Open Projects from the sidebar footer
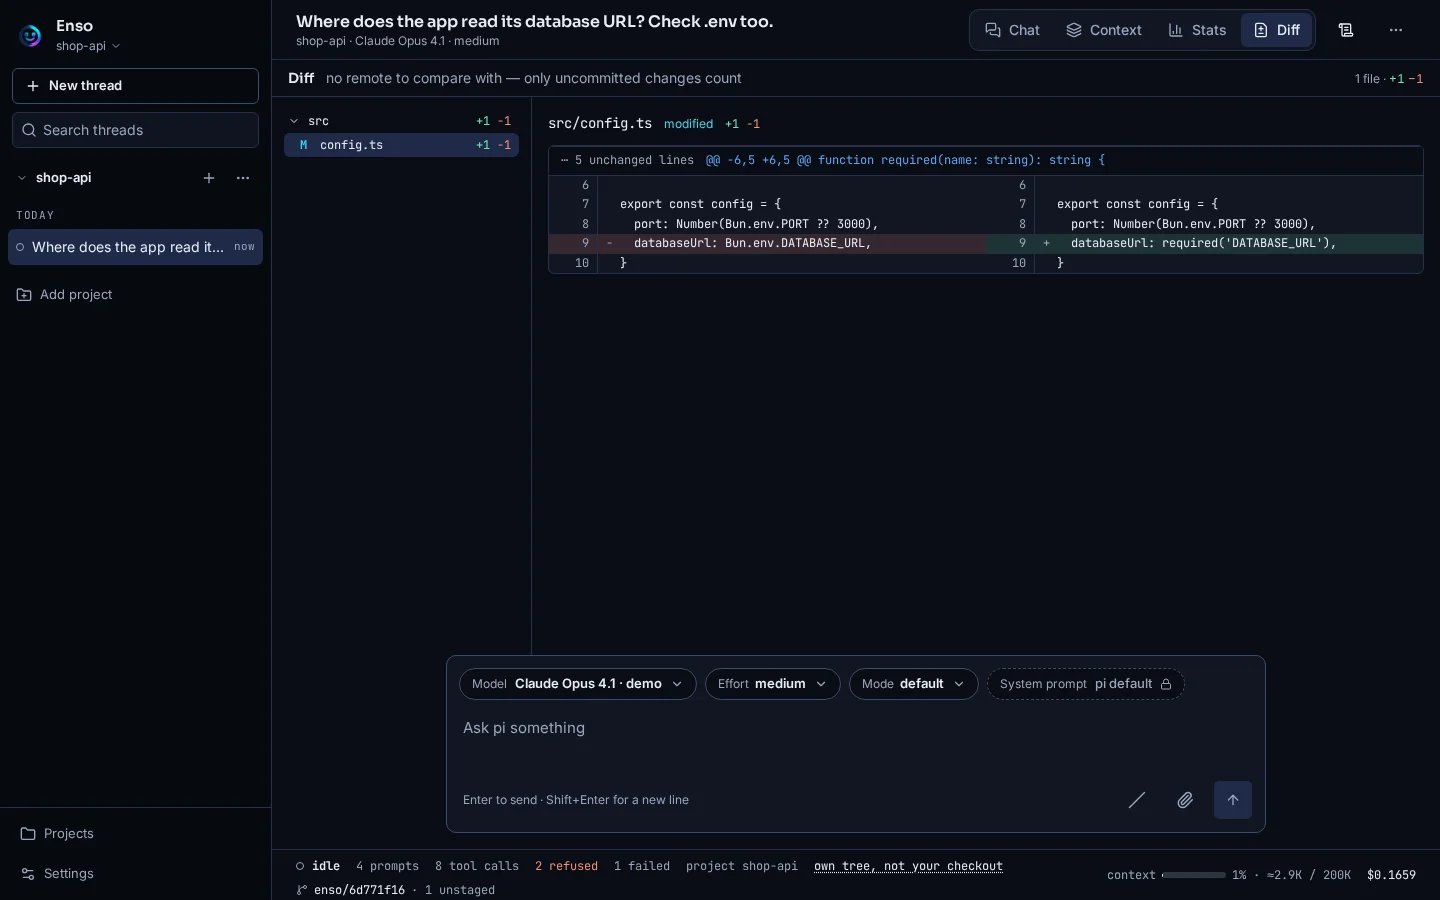 point(57,834)
